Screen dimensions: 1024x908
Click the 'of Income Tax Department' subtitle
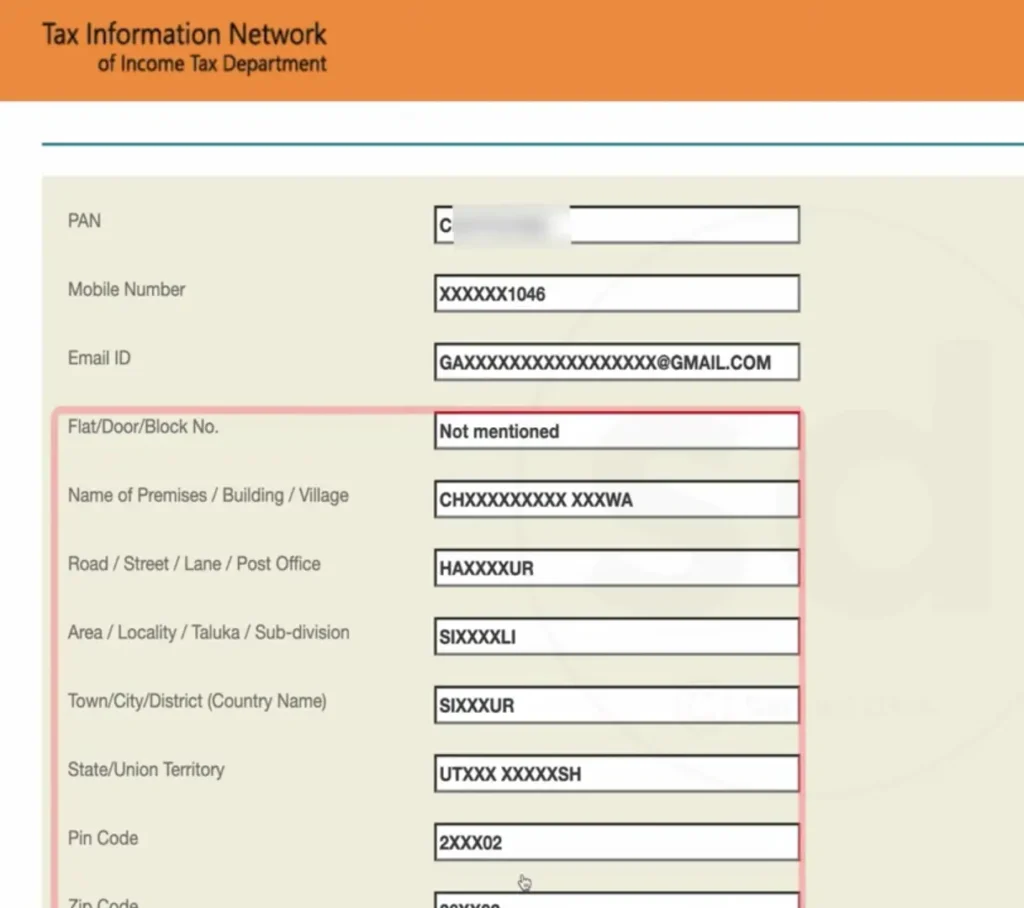pos(212,64)
